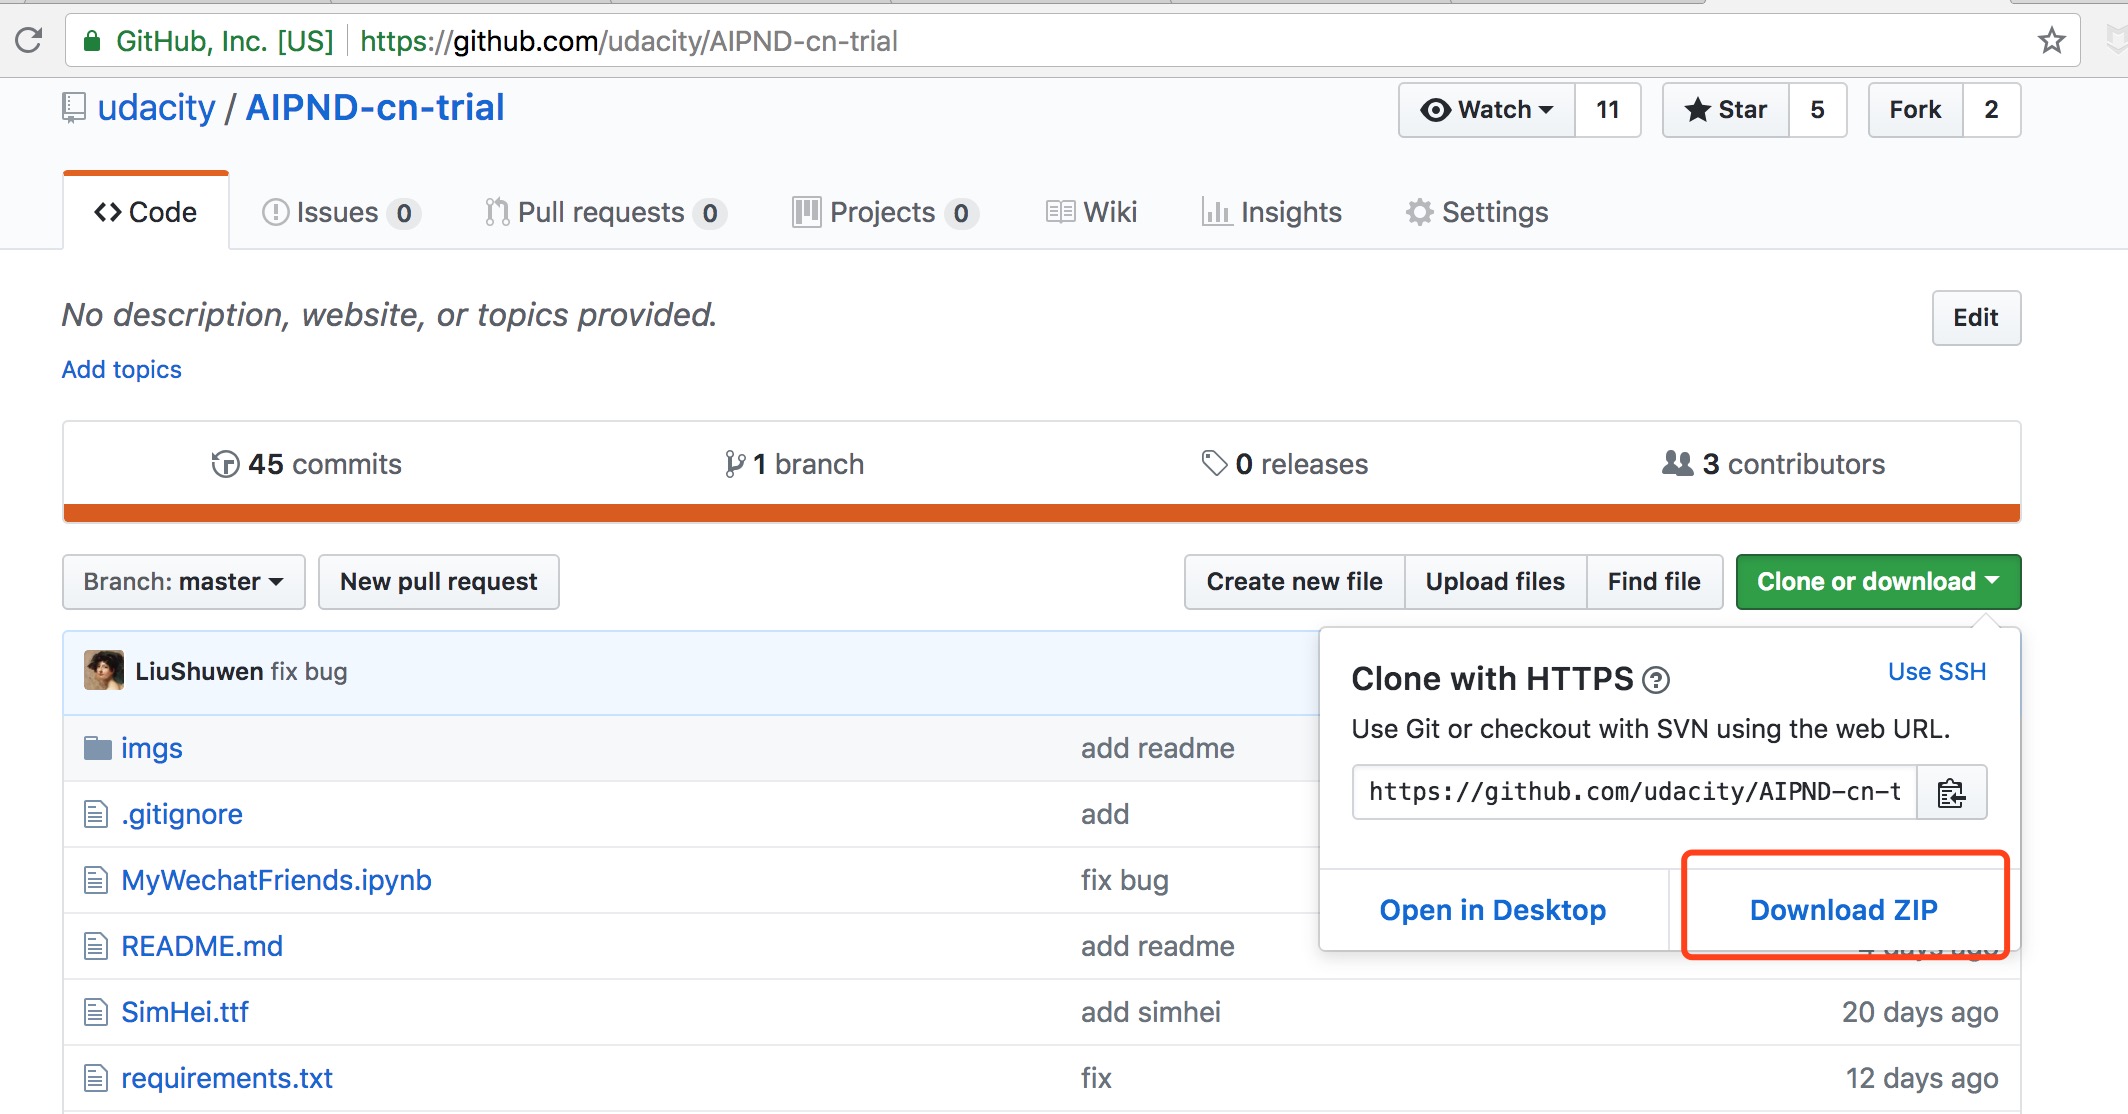Open the imgs folder
Image resolution: width=2128 pixels, height=1114 pixels.
click(151, 748)
